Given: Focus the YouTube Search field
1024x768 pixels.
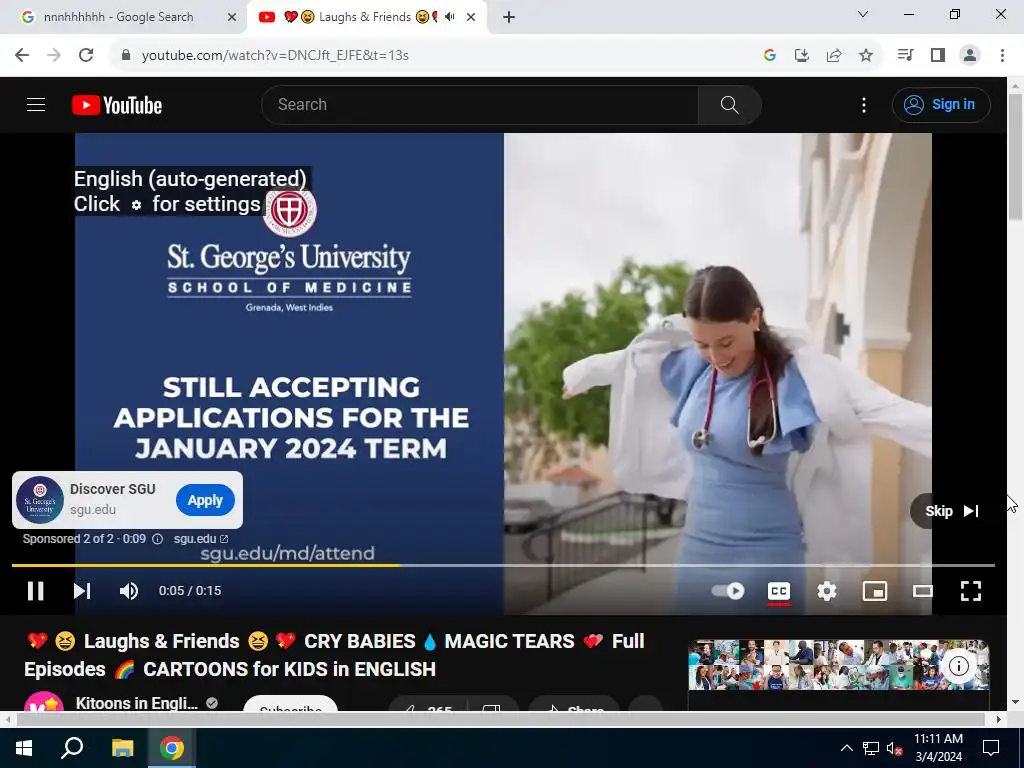Looking at the screenshot, I should (480, 104).
